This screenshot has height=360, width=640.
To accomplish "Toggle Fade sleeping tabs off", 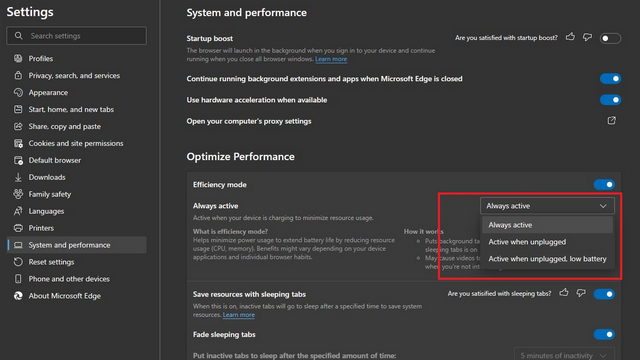I will [604, 334].
